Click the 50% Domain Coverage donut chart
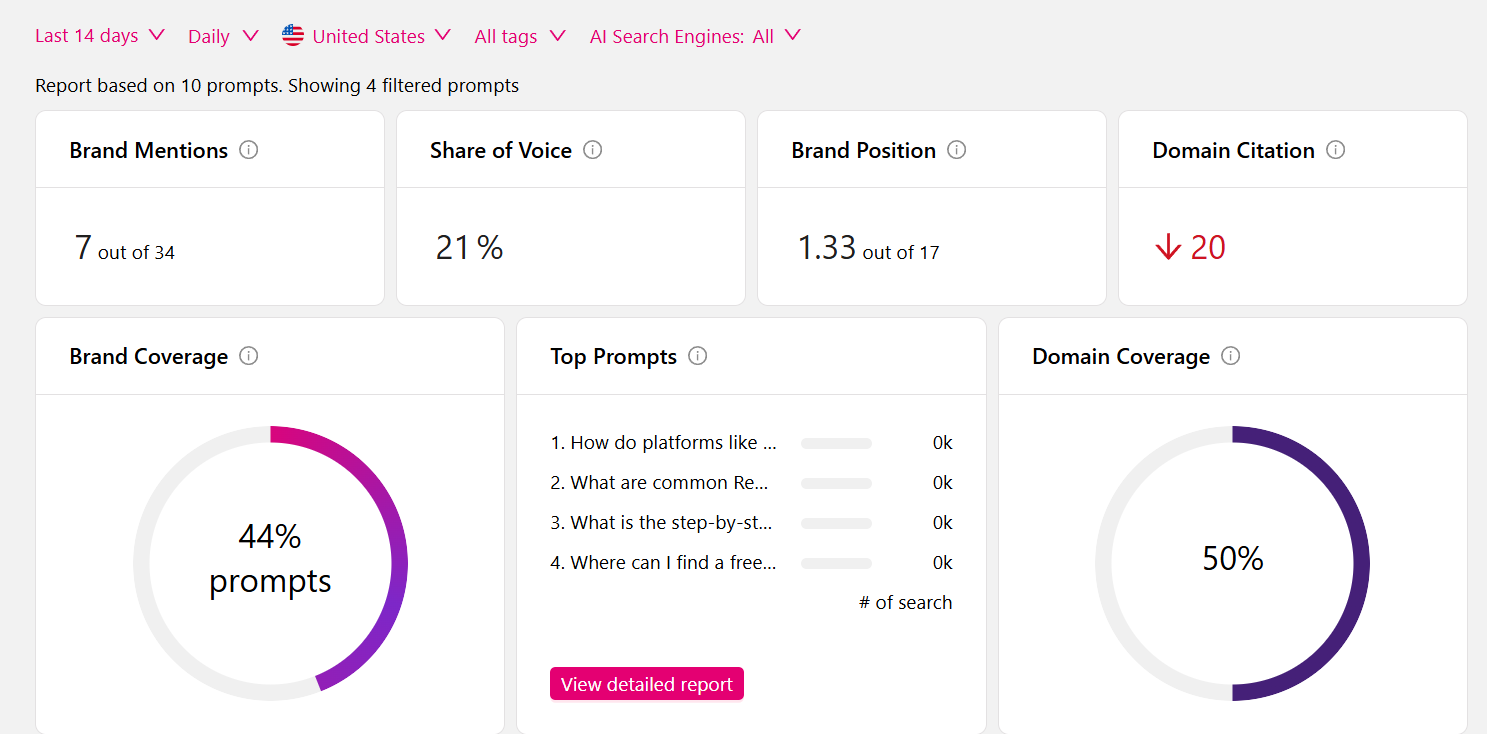The image size is (1487, 734). click(1232, 563)
